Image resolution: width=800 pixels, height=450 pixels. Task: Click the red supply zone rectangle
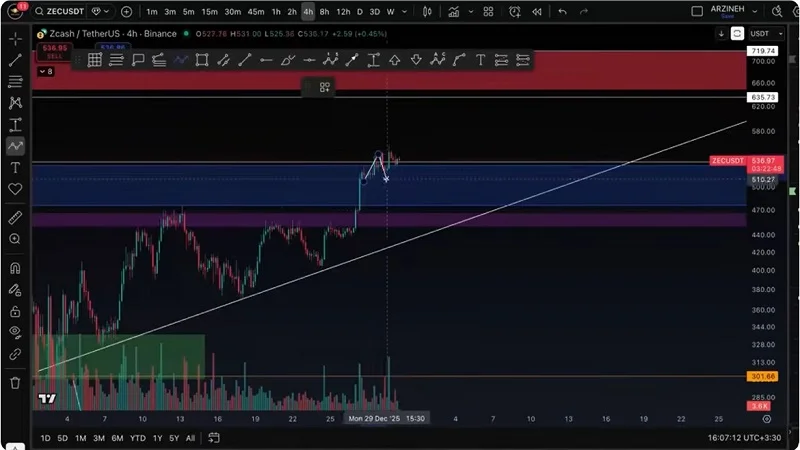(400, 70)
